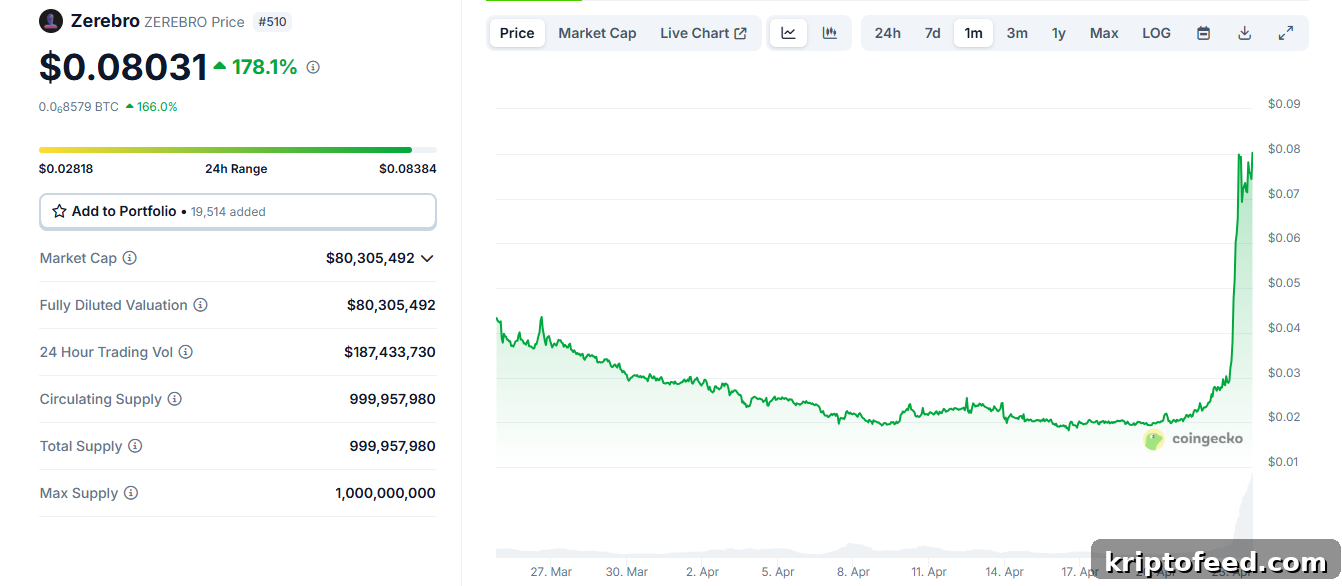The height and width of the screenshot is (586, 1342).
Task: Set chart range to 7d
Action: click(932, 33)
